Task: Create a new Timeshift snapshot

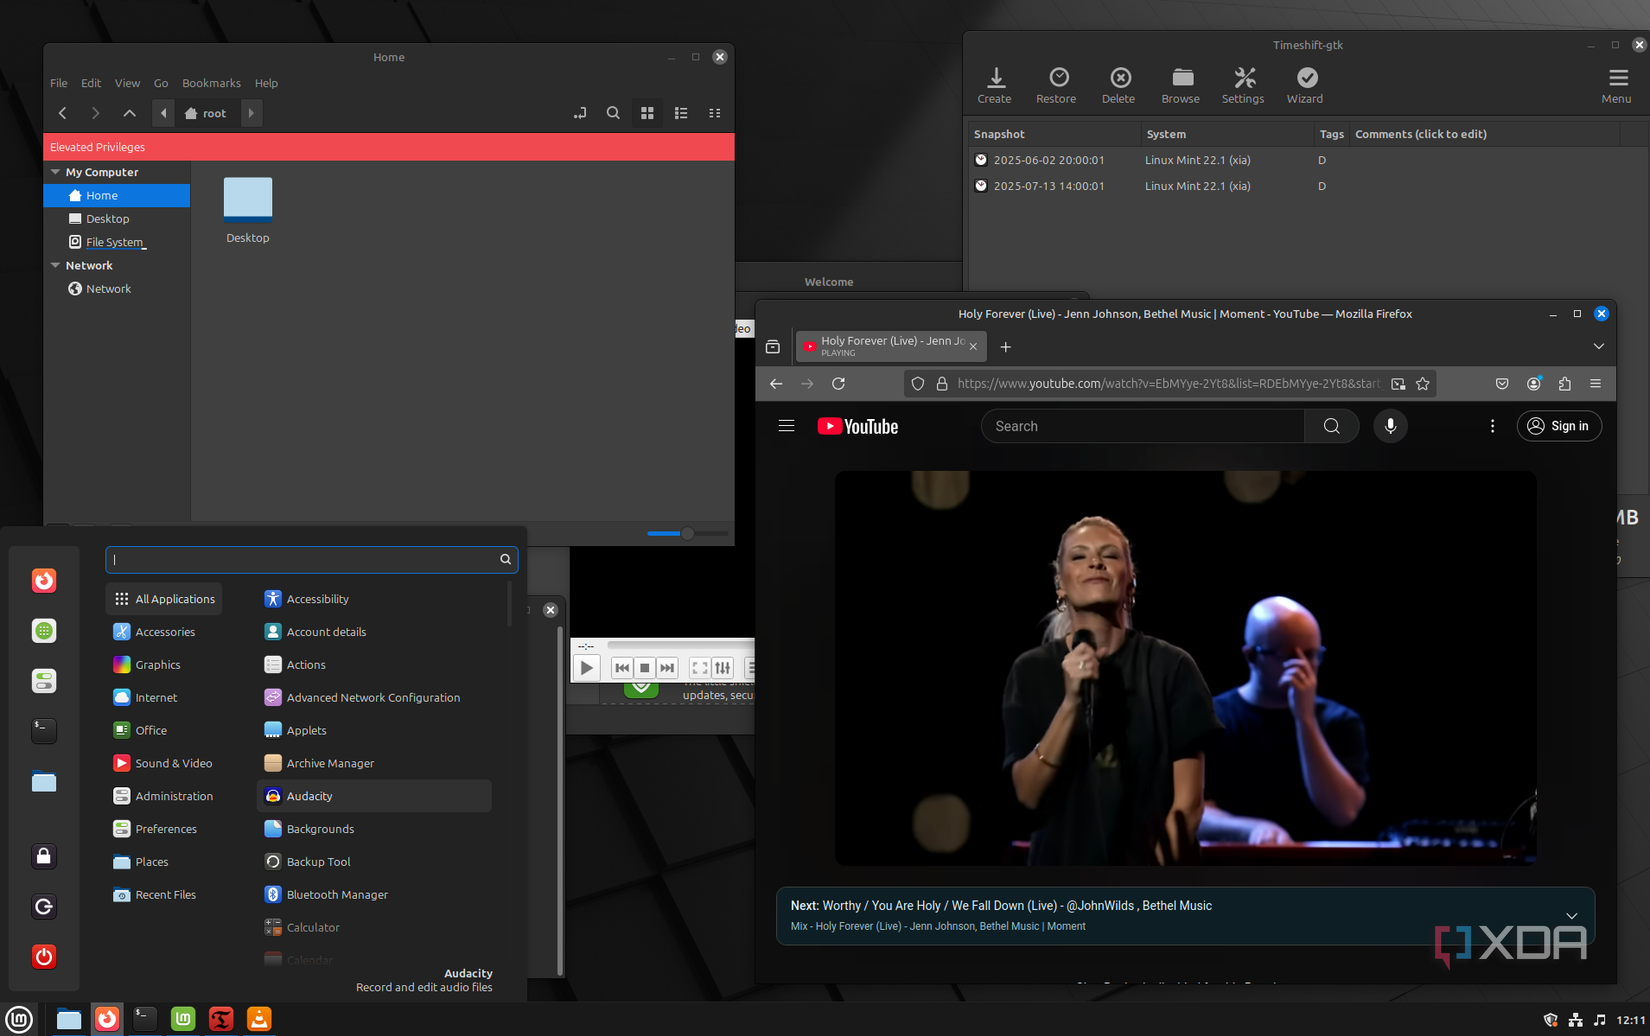Action: pos(994,85)
